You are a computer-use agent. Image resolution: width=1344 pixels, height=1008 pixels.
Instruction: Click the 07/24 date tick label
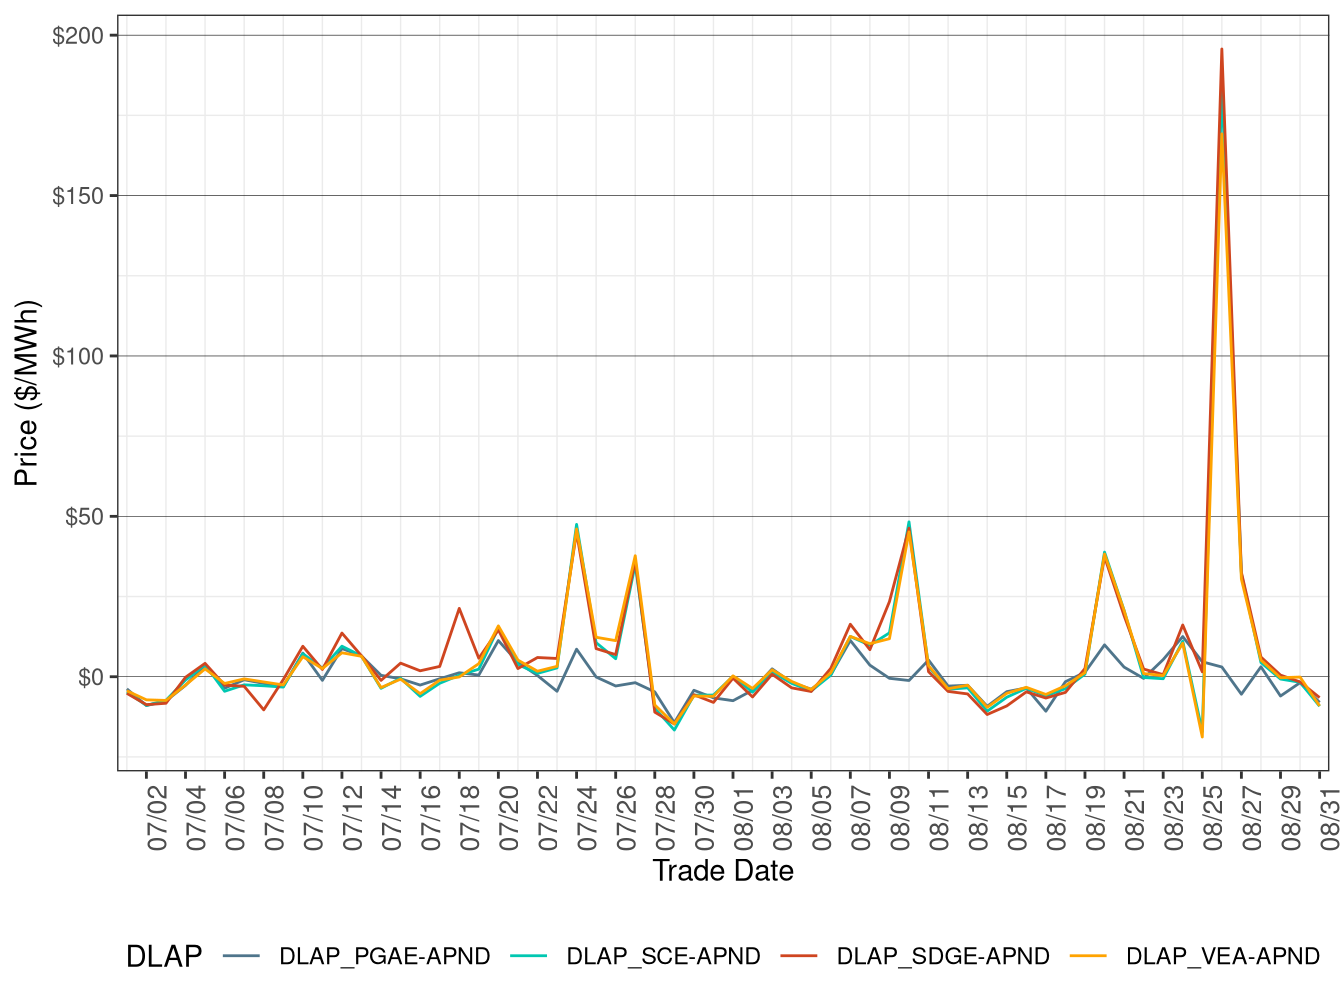pyautogui.click(x=587, y=817)
